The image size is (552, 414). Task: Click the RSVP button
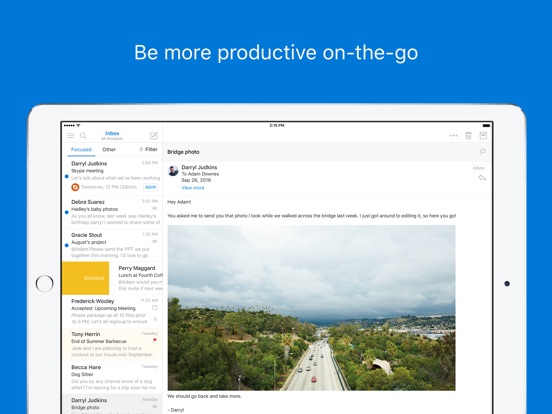[x=150, y=187]
